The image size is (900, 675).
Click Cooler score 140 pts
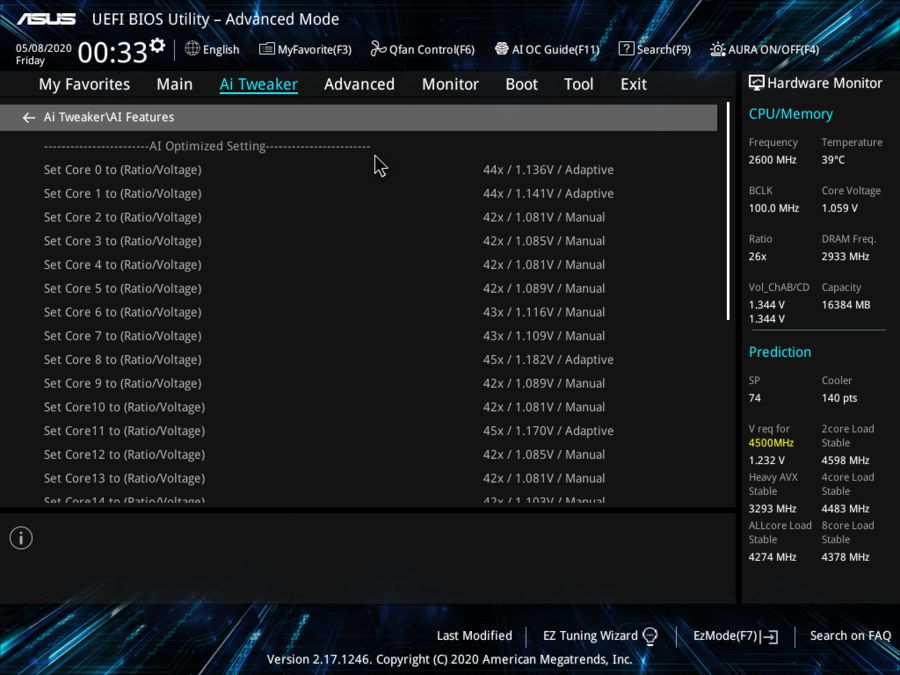click(839, 398)
